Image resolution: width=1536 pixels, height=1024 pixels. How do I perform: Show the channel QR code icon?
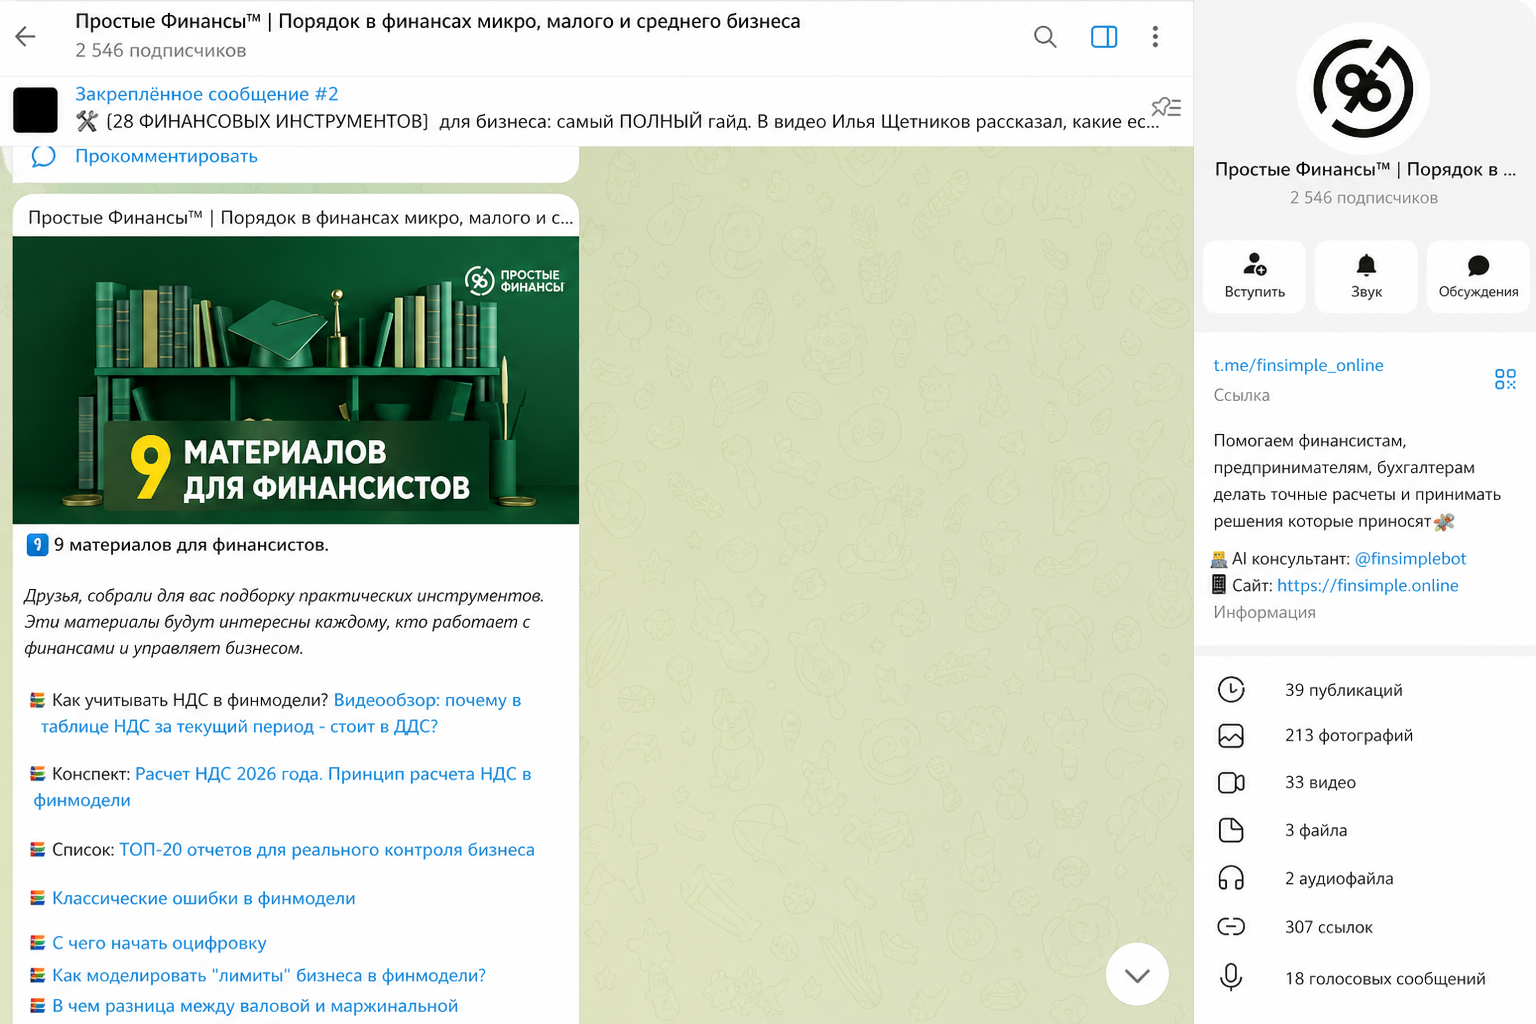click(x=1505, y=379)
